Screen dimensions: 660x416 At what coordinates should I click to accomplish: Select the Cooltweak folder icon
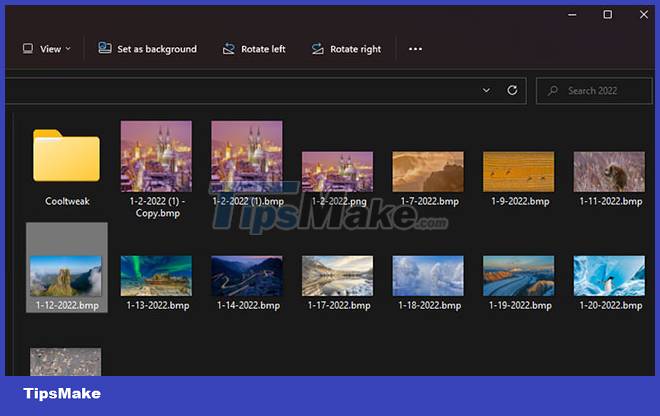(67, 155)
